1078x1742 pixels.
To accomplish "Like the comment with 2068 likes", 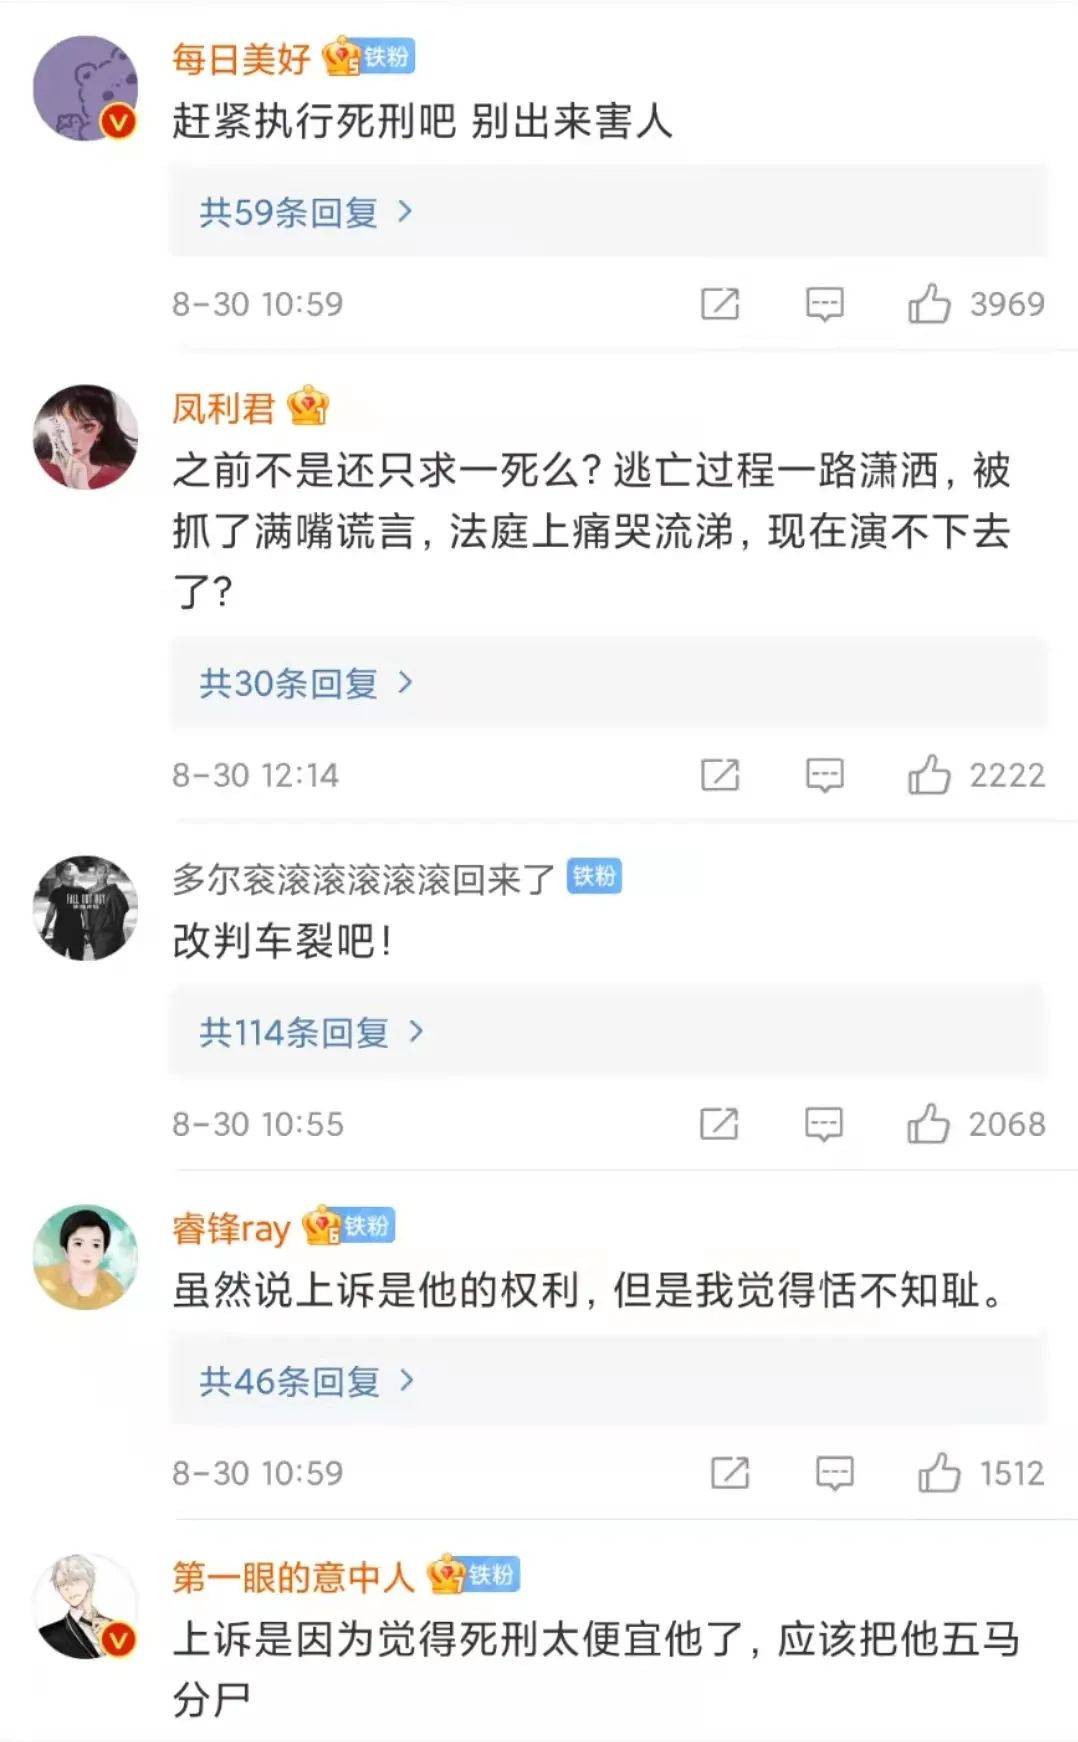I will pos(928,1123).
